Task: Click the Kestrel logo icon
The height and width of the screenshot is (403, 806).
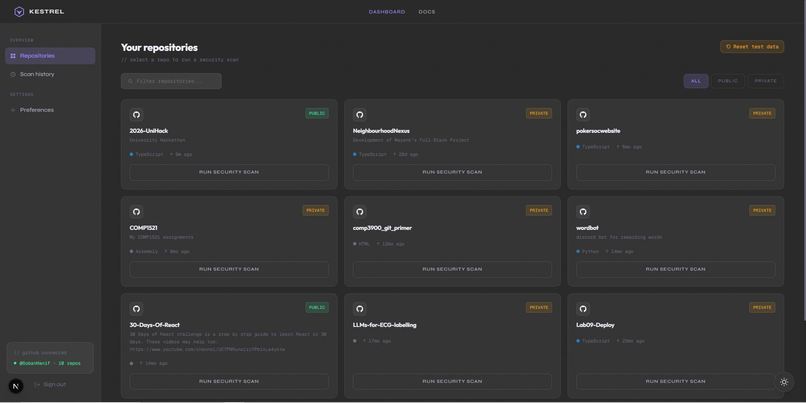Action: [x=19, y=12]
